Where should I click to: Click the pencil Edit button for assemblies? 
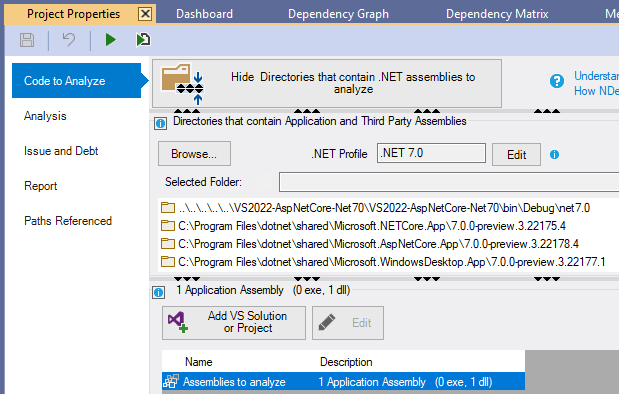click(348, 323)
